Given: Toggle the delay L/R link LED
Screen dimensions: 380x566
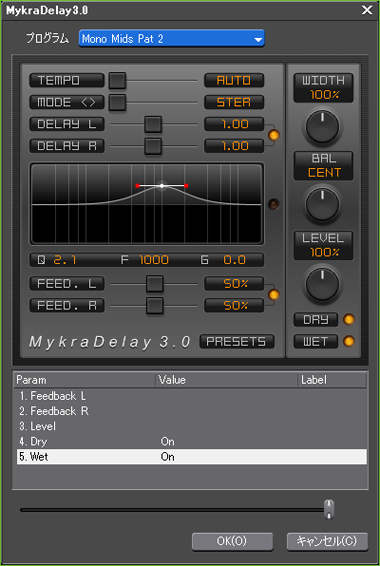Looking at the screenshot, I should (x=274, y=135).
